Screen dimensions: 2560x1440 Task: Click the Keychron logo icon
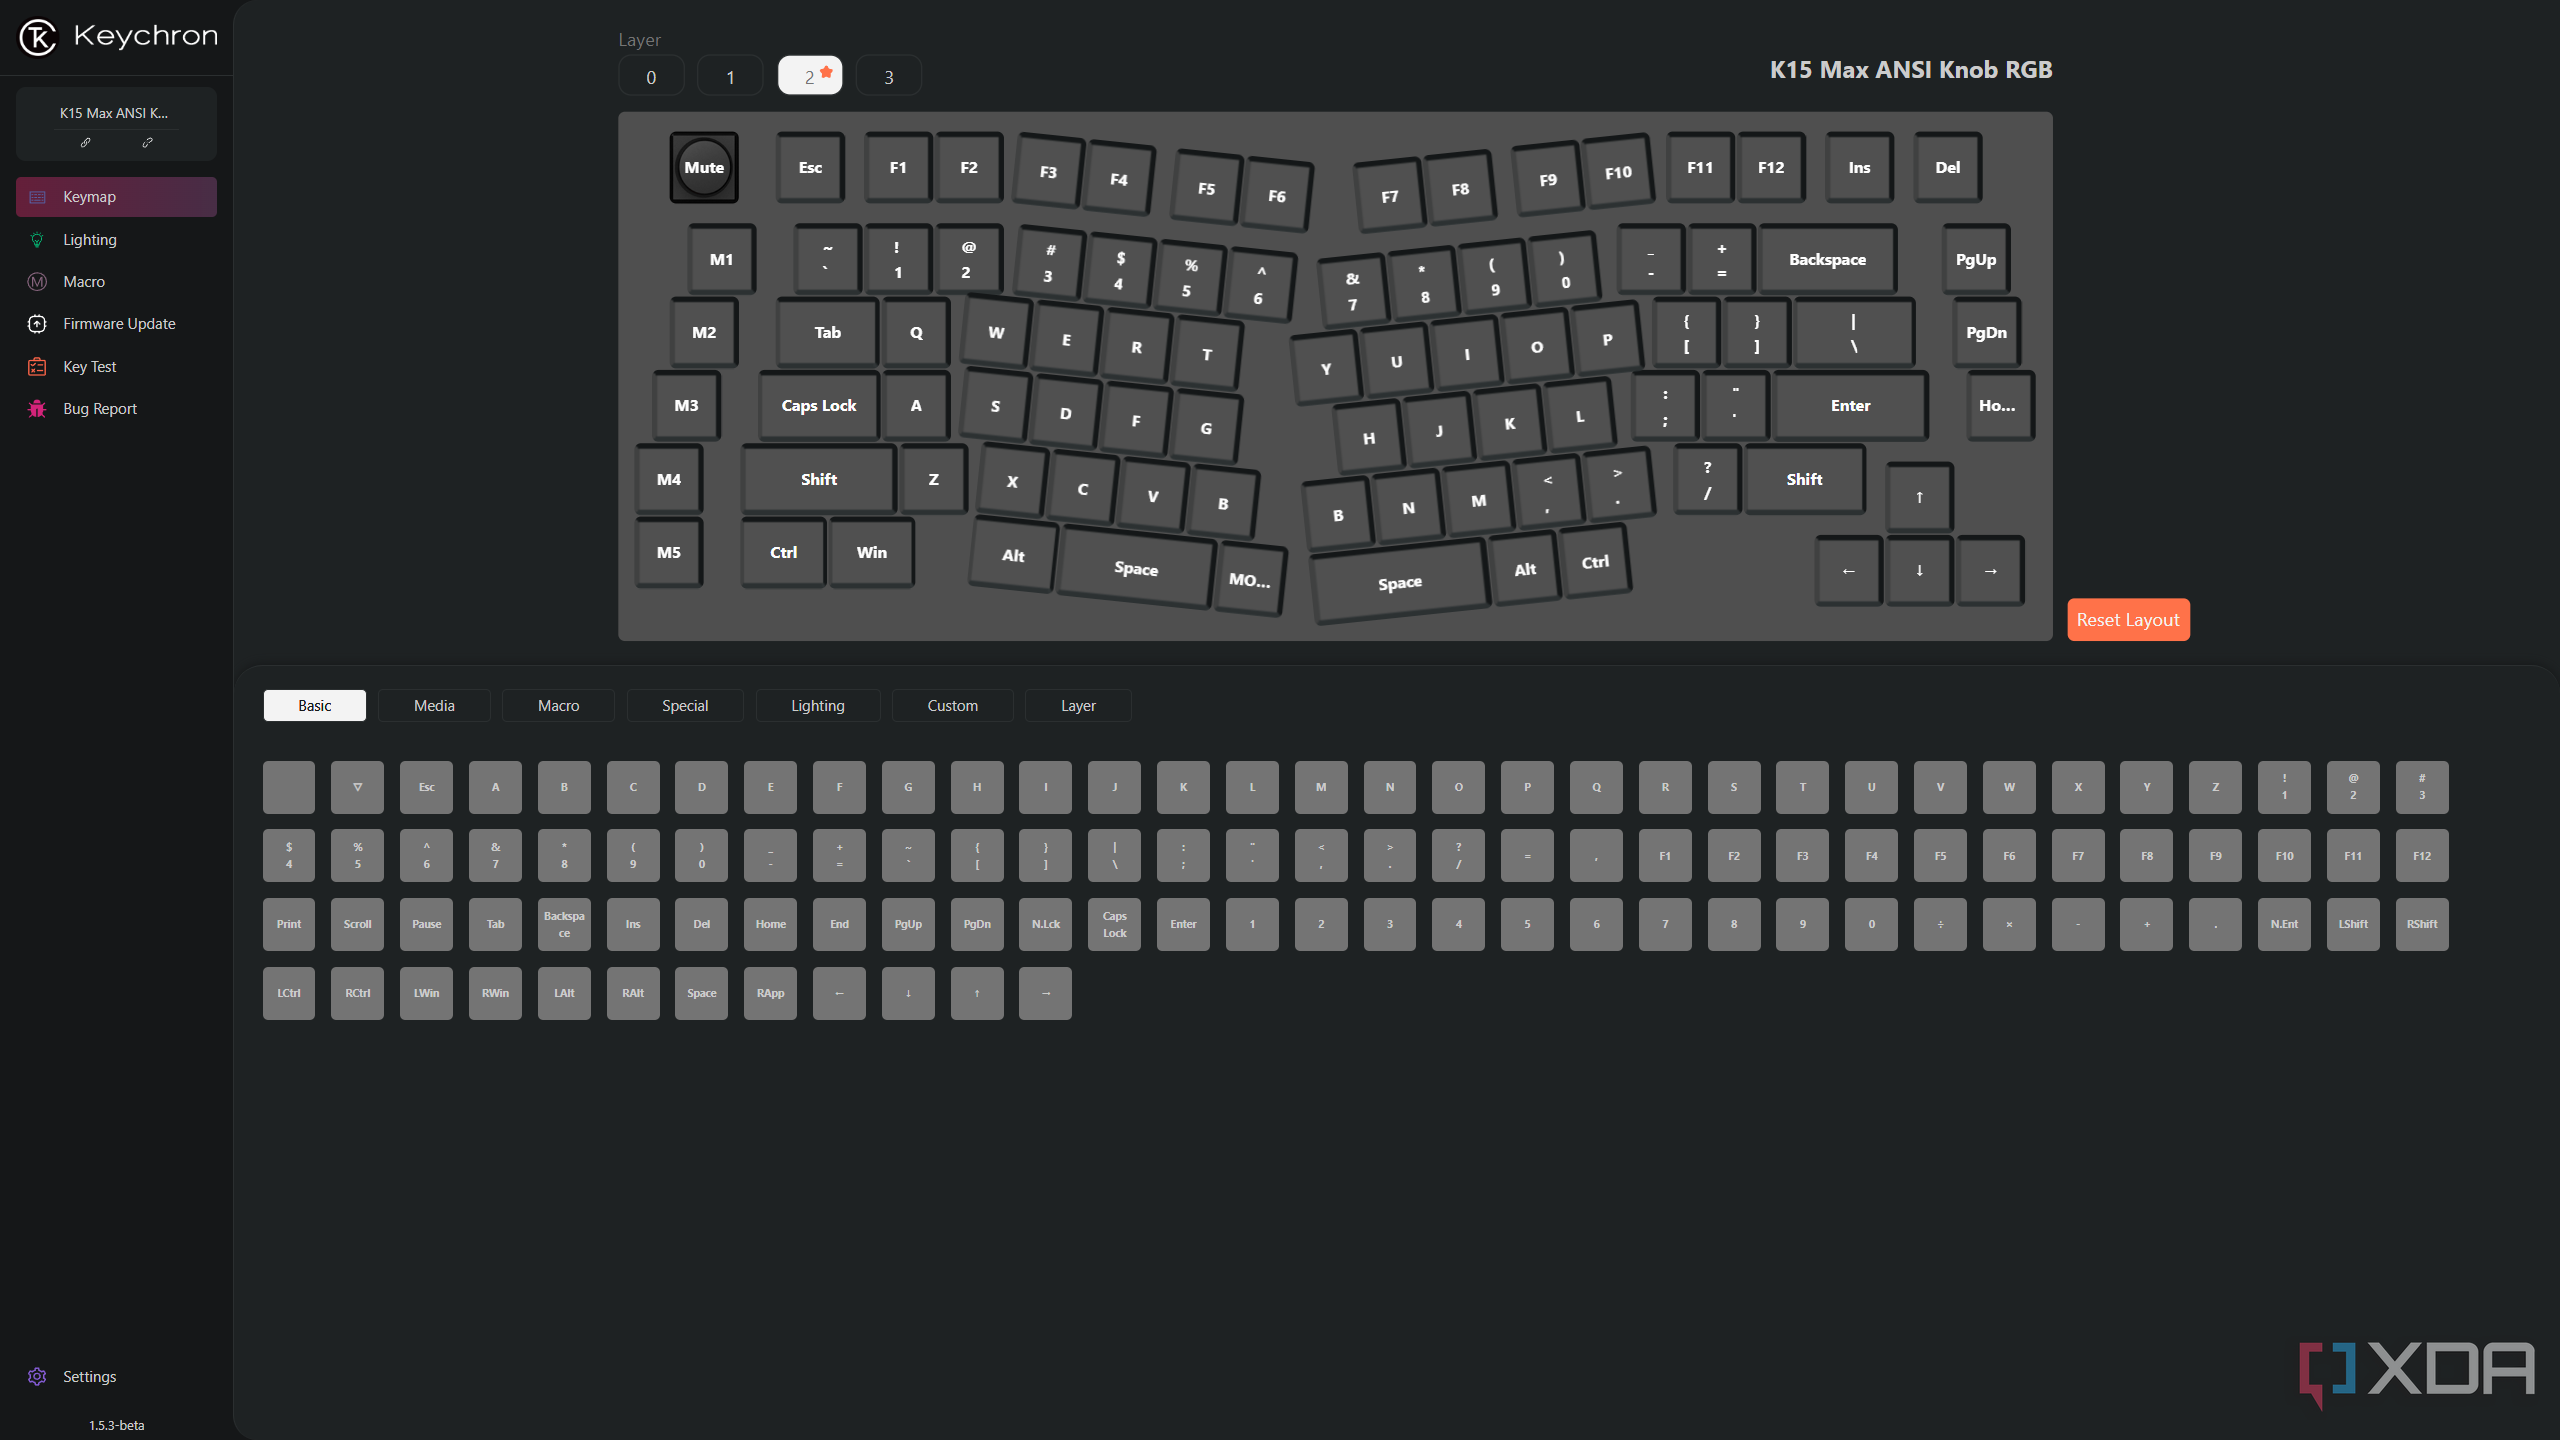point(33,35)
